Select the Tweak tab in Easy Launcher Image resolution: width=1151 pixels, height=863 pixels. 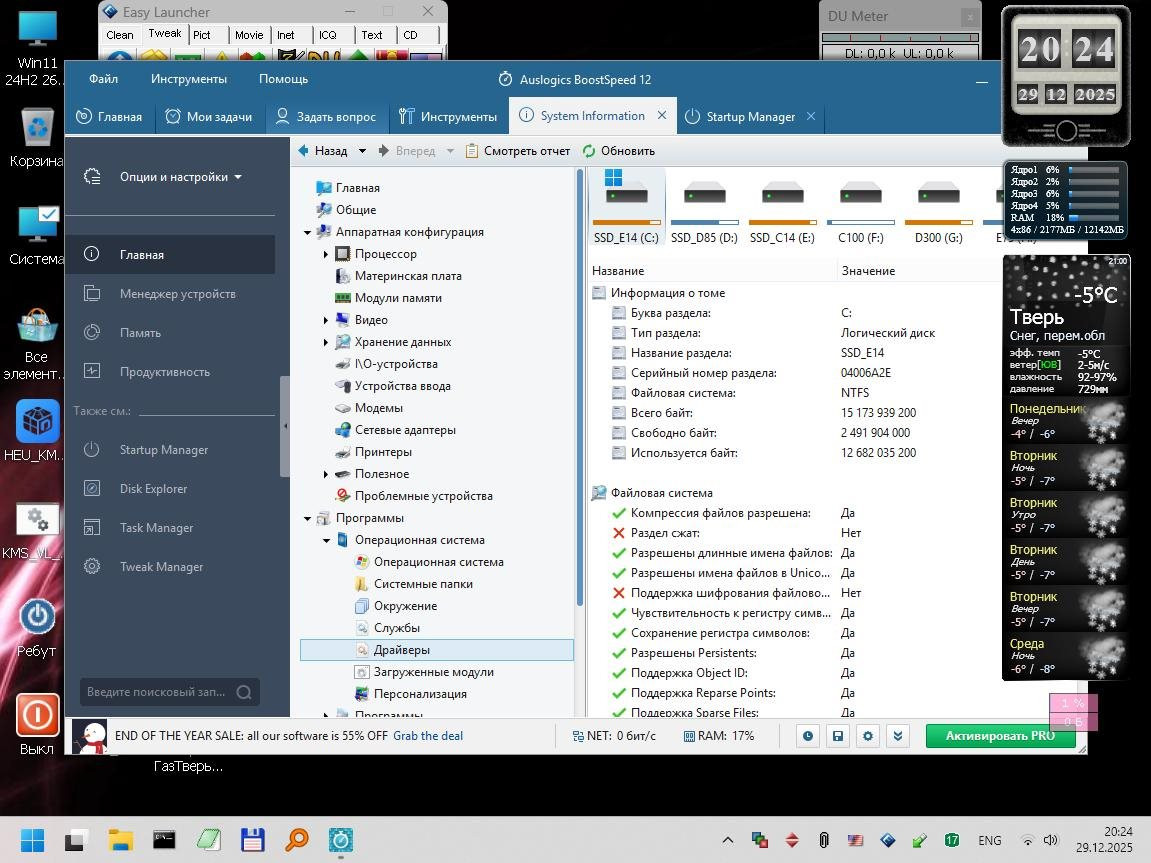coord(164,34)
